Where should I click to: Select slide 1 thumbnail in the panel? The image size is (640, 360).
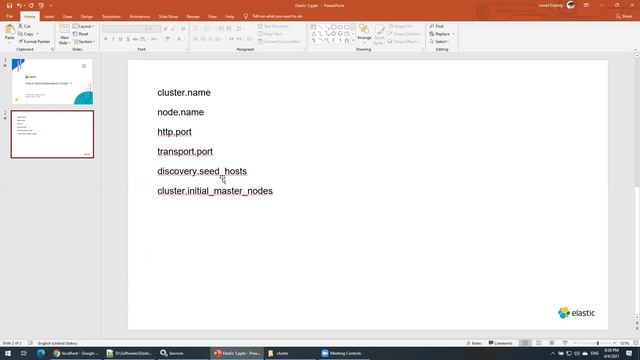[52, 81]
